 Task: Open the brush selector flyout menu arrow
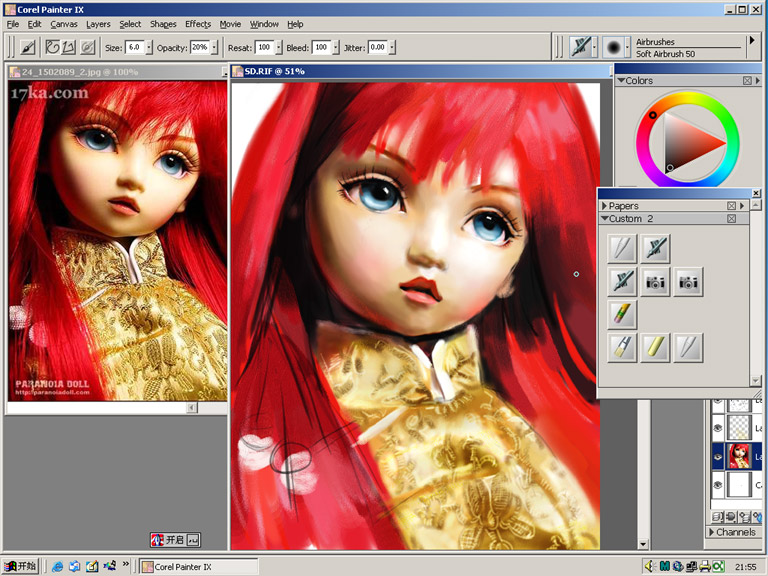(x=752, y=40)
